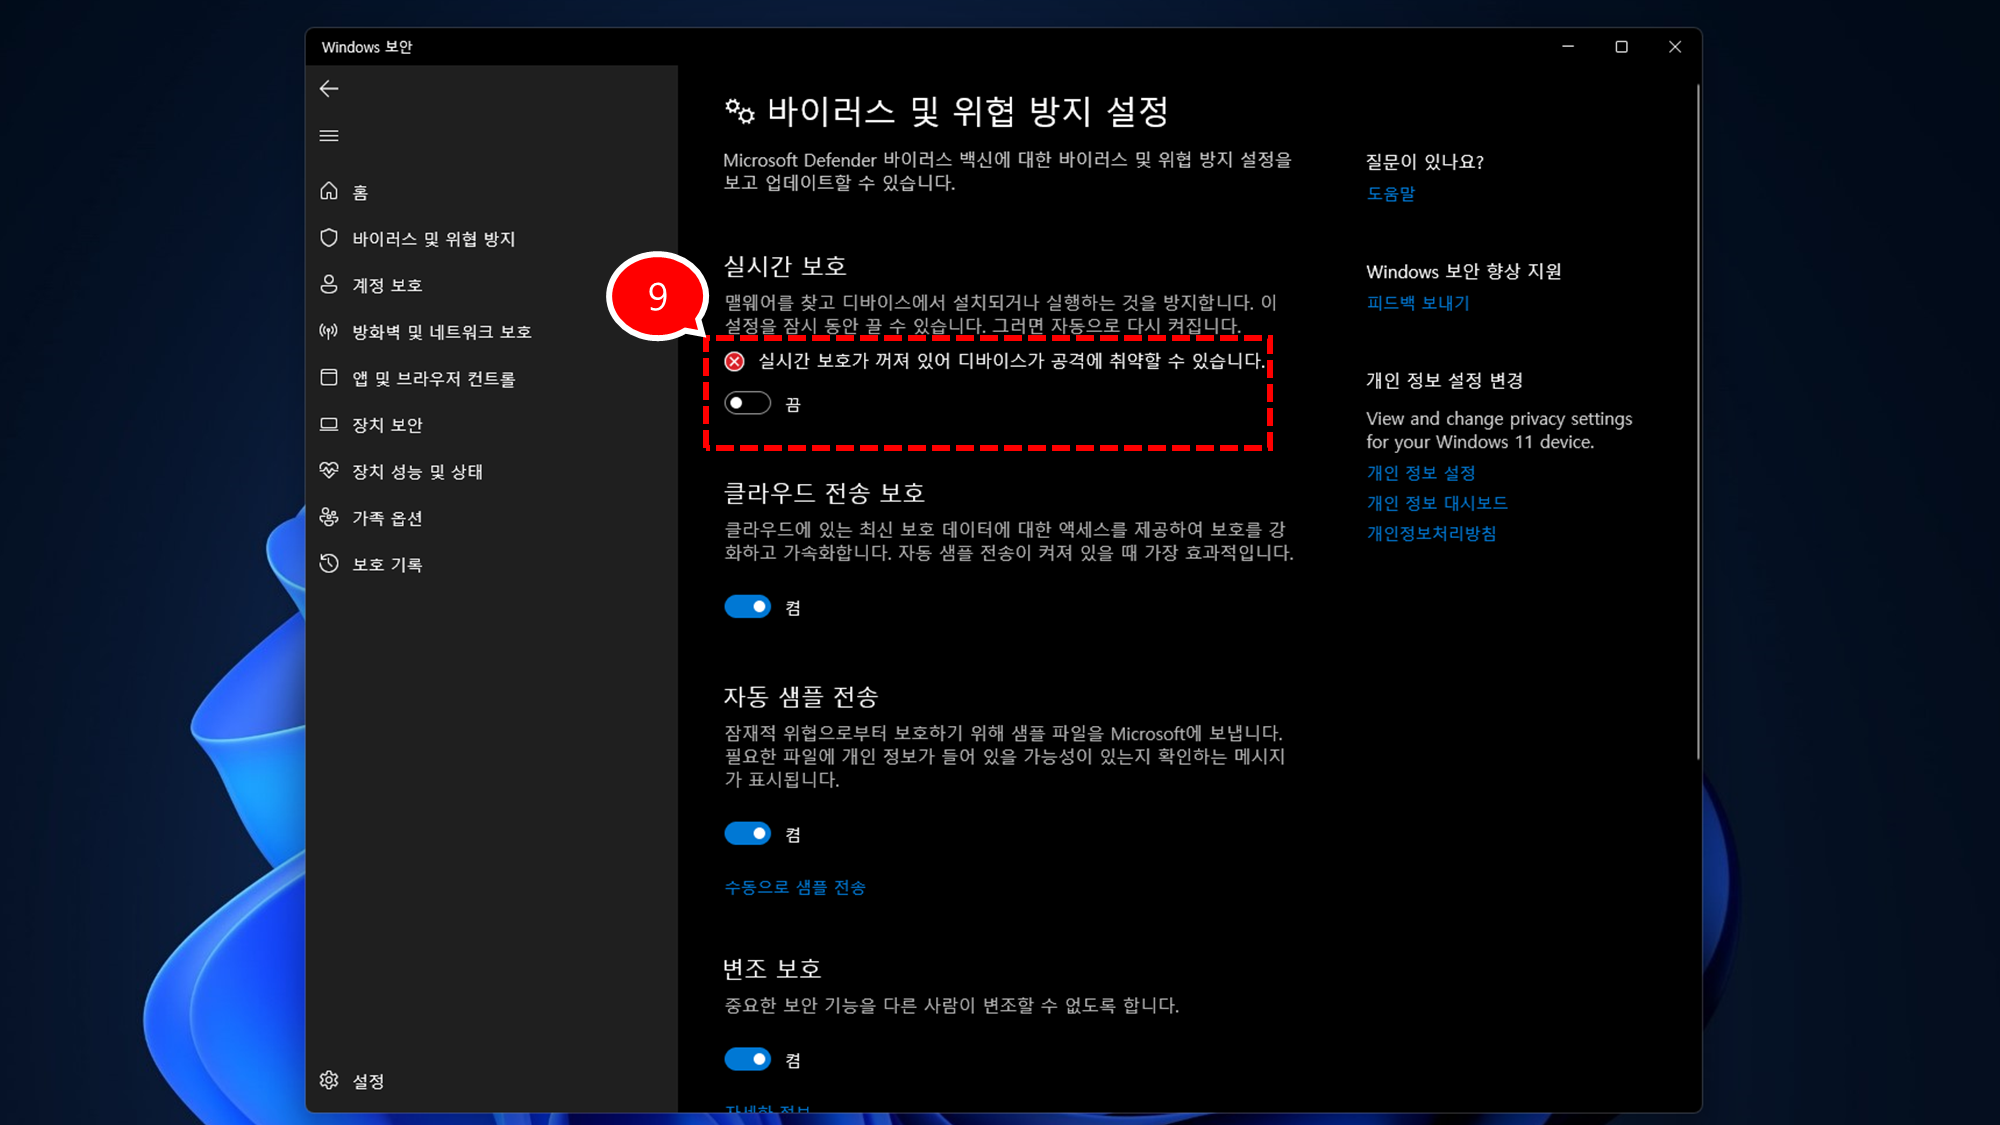Open 보호 기록 in sidebar
The height and width of the screenshot is (1125, 2000).
(386, 565)
